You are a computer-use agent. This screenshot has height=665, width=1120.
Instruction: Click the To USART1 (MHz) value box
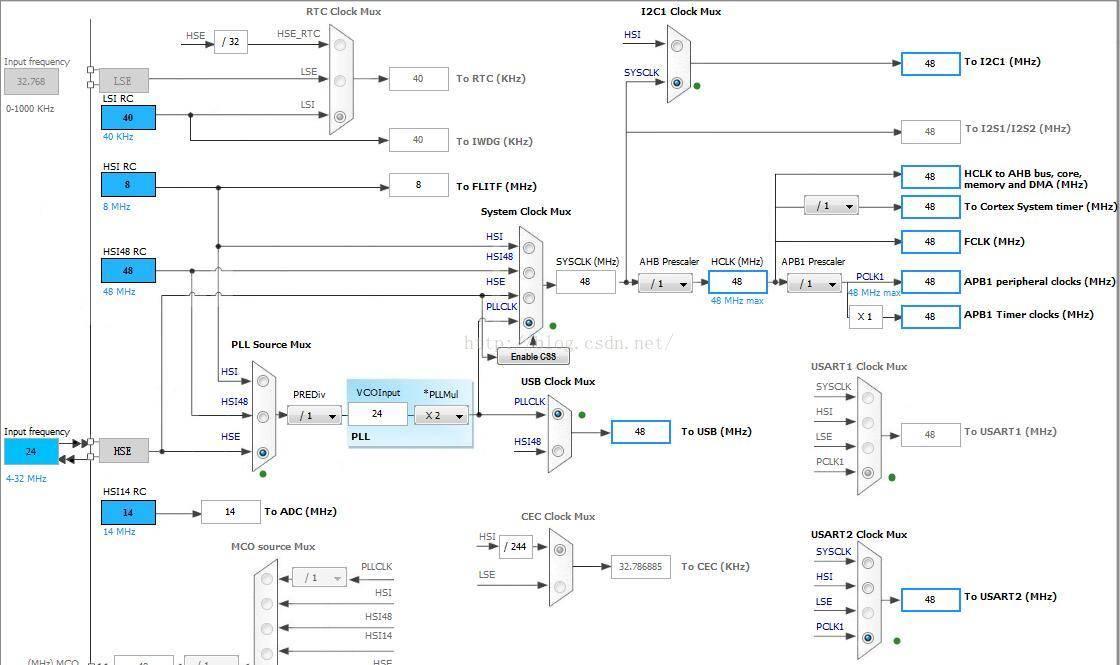(x=930, y=435)
